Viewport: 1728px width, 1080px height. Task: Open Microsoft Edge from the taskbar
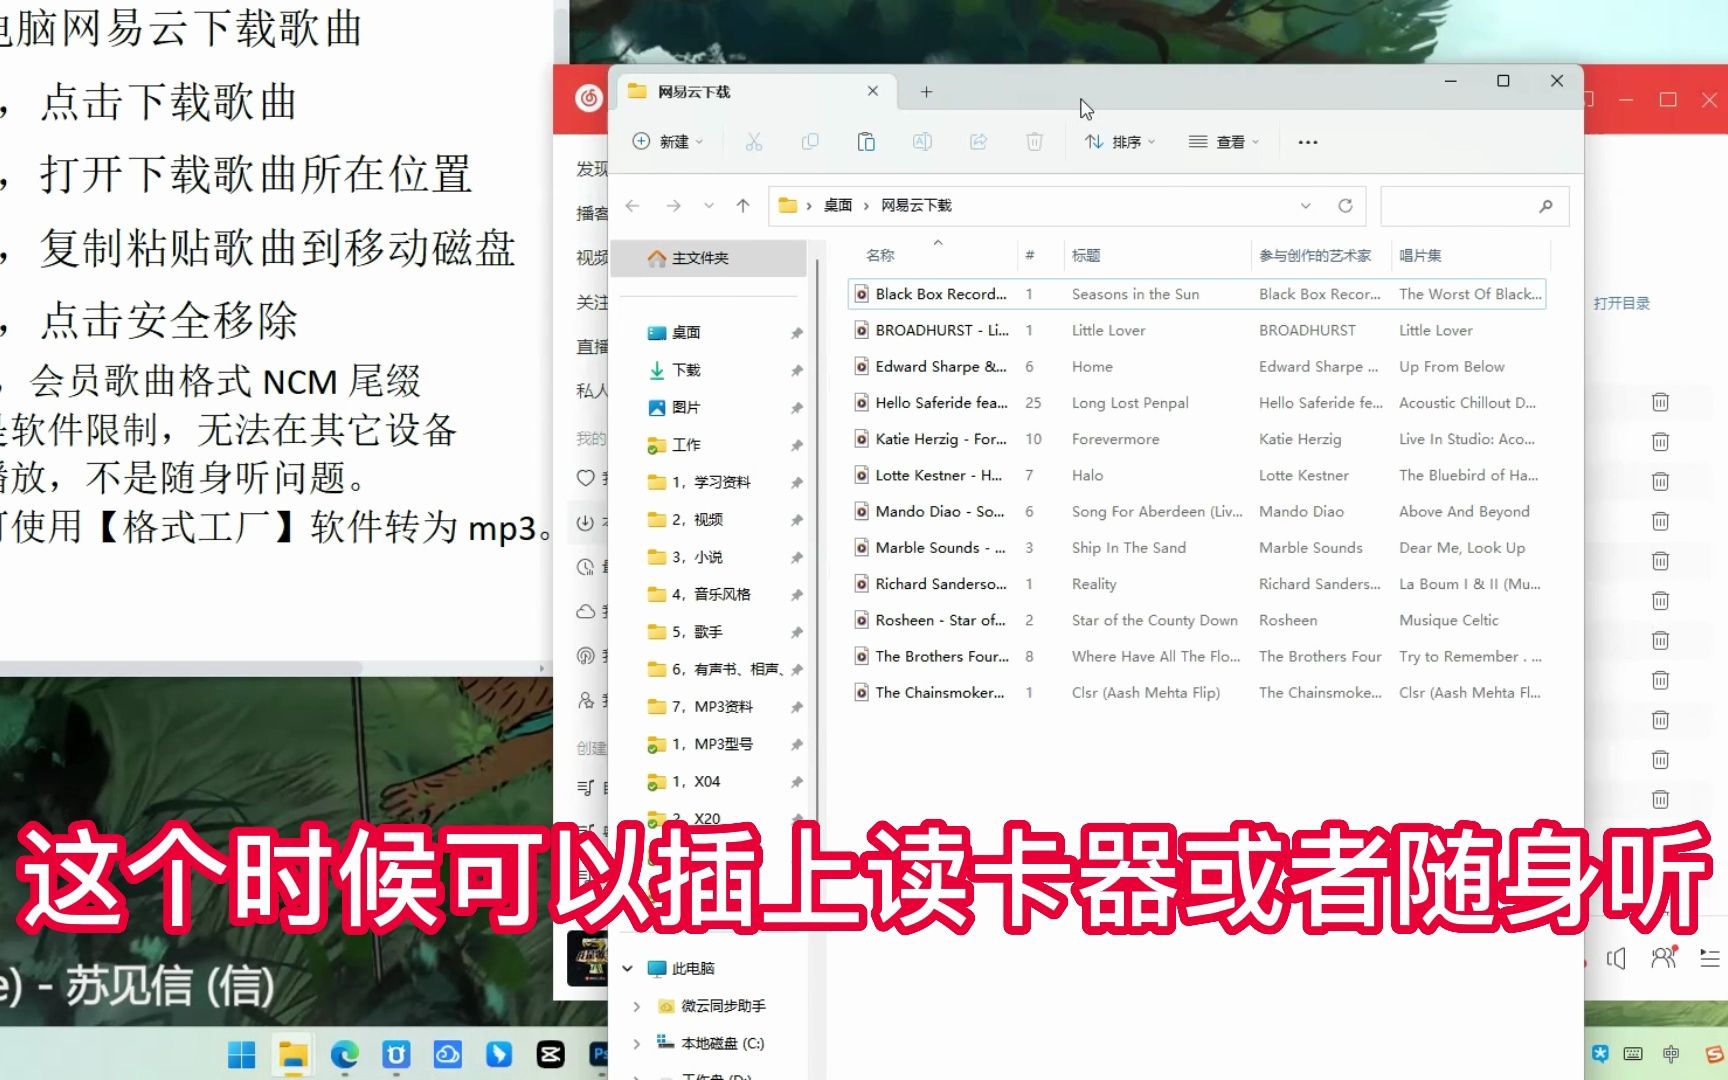click(x=345, y=1054)
